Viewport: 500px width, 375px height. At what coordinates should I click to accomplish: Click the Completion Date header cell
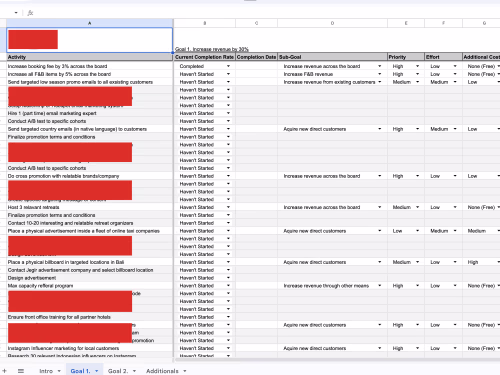coord(256,57)
